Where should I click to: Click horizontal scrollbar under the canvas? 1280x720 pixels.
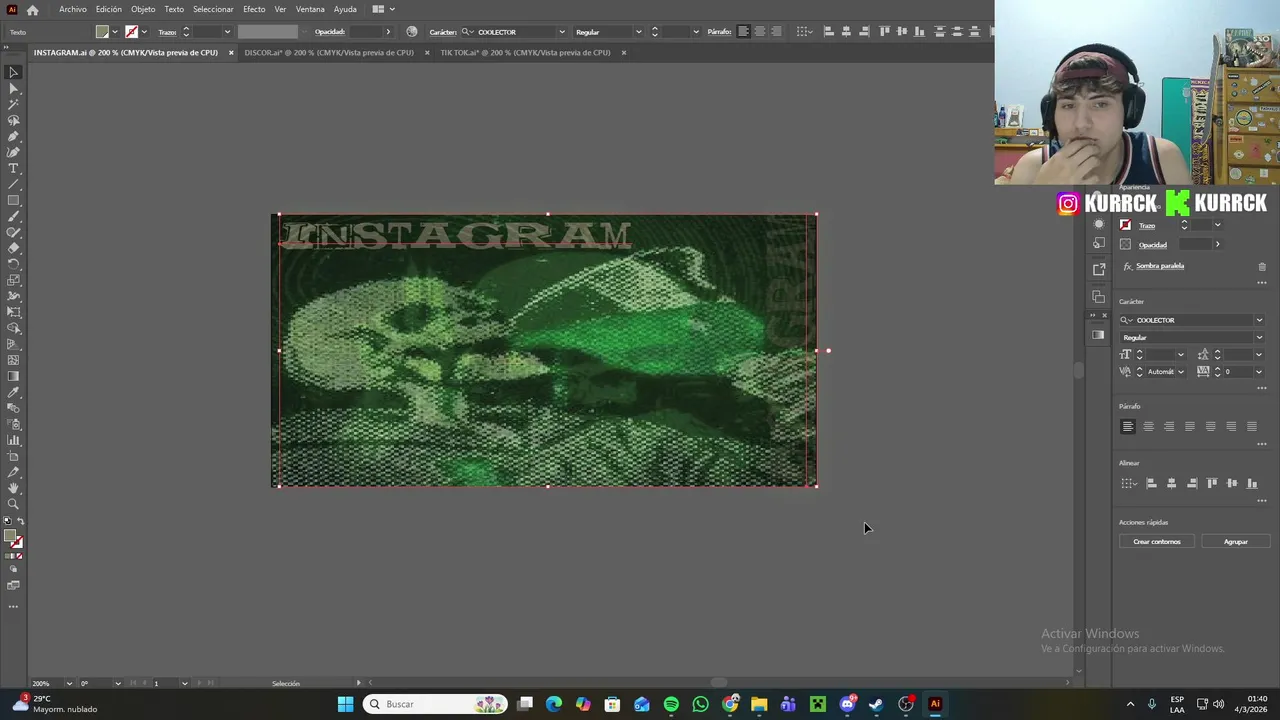coord(718,683)
